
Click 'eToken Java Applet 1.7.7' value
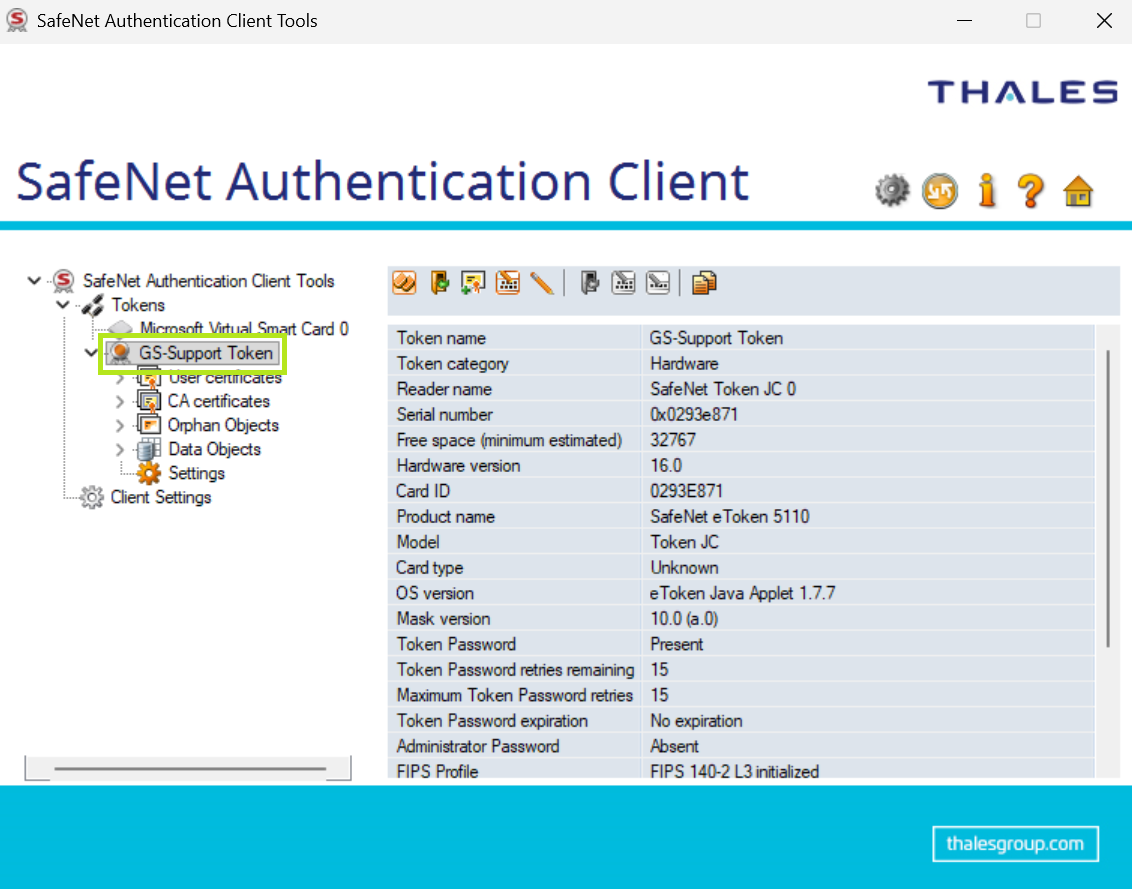pyautogui.click(x=742, y=593)
